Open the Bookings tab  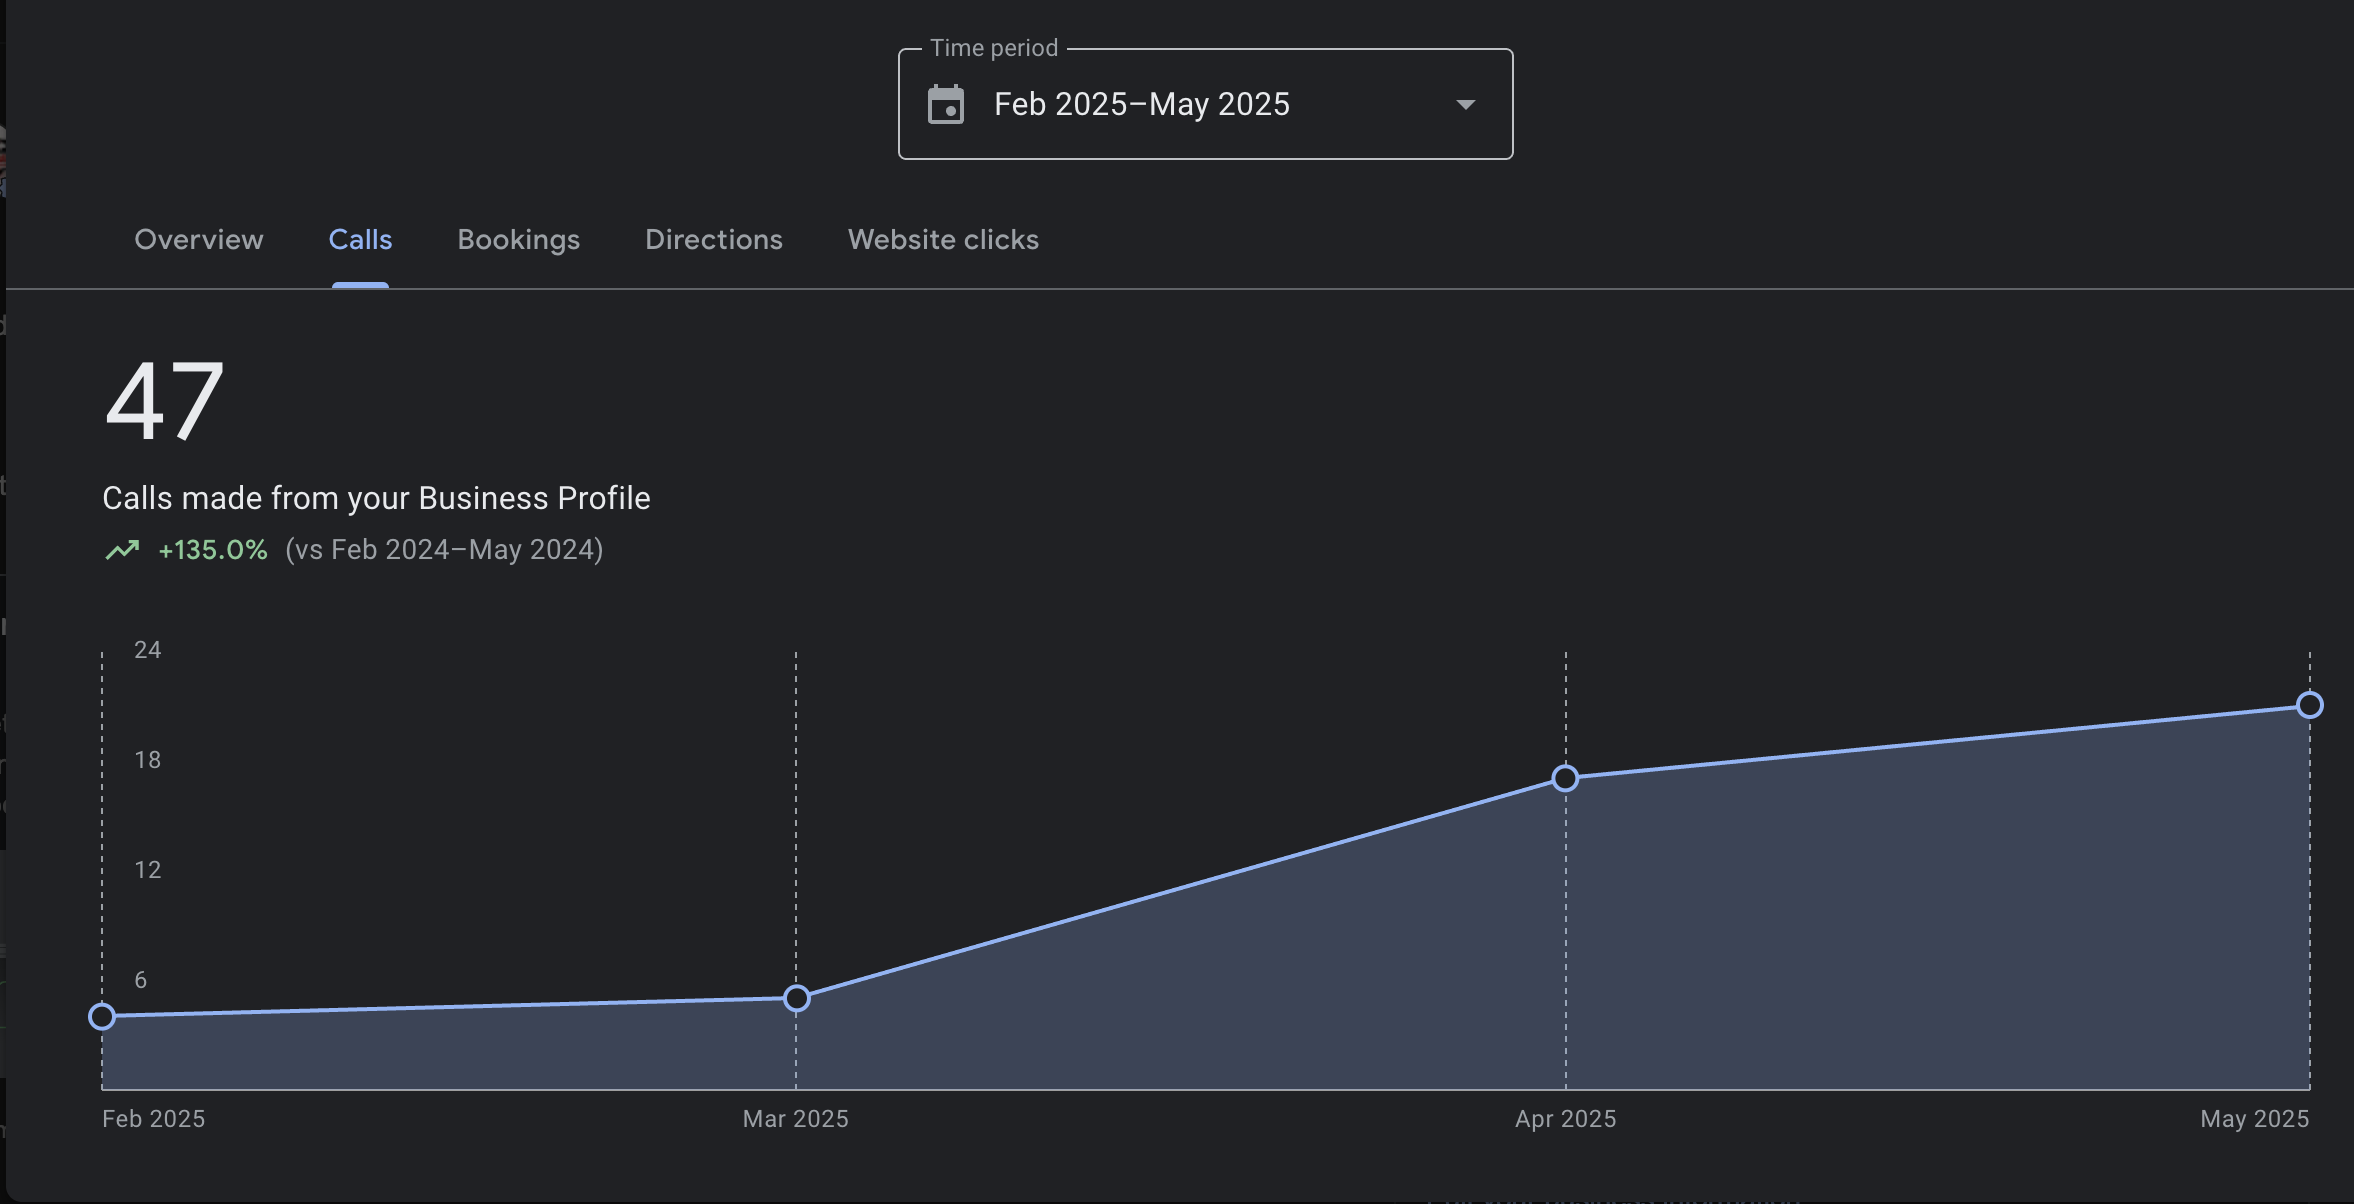(518, 240)
